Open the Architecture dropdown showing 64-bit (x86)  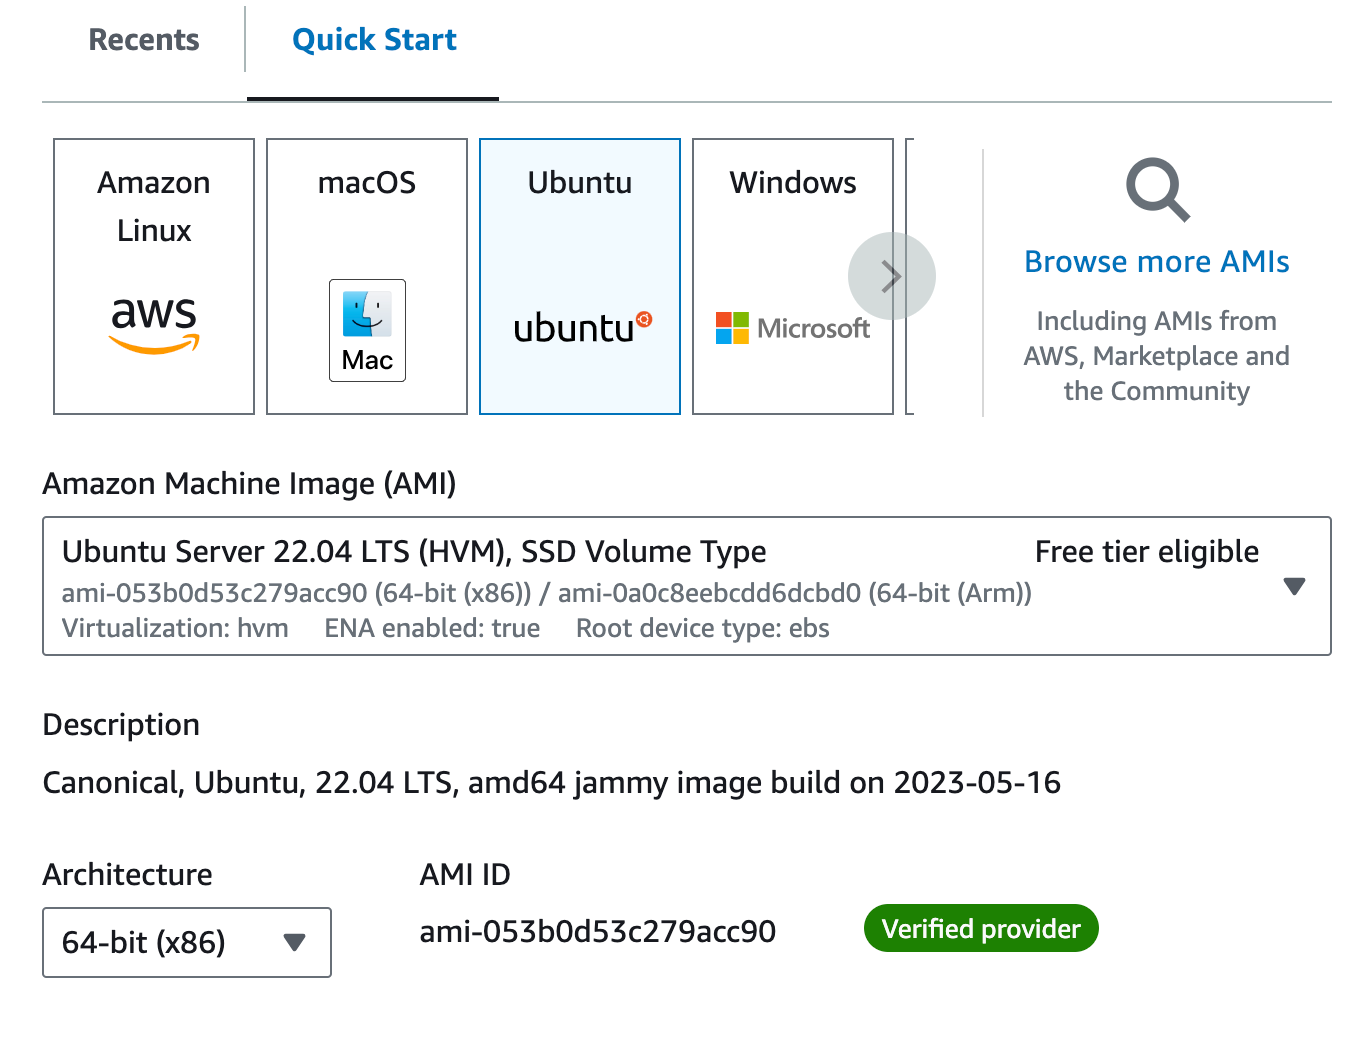click(186, 942)
